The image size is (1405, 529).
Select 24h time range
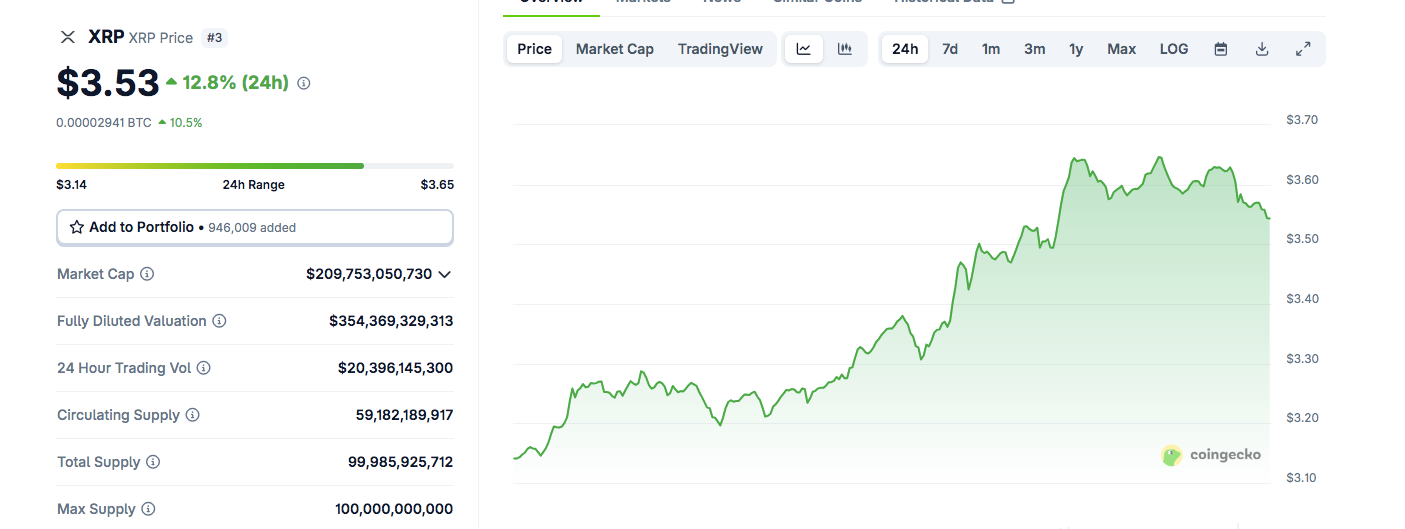click(x=905, y=49)
